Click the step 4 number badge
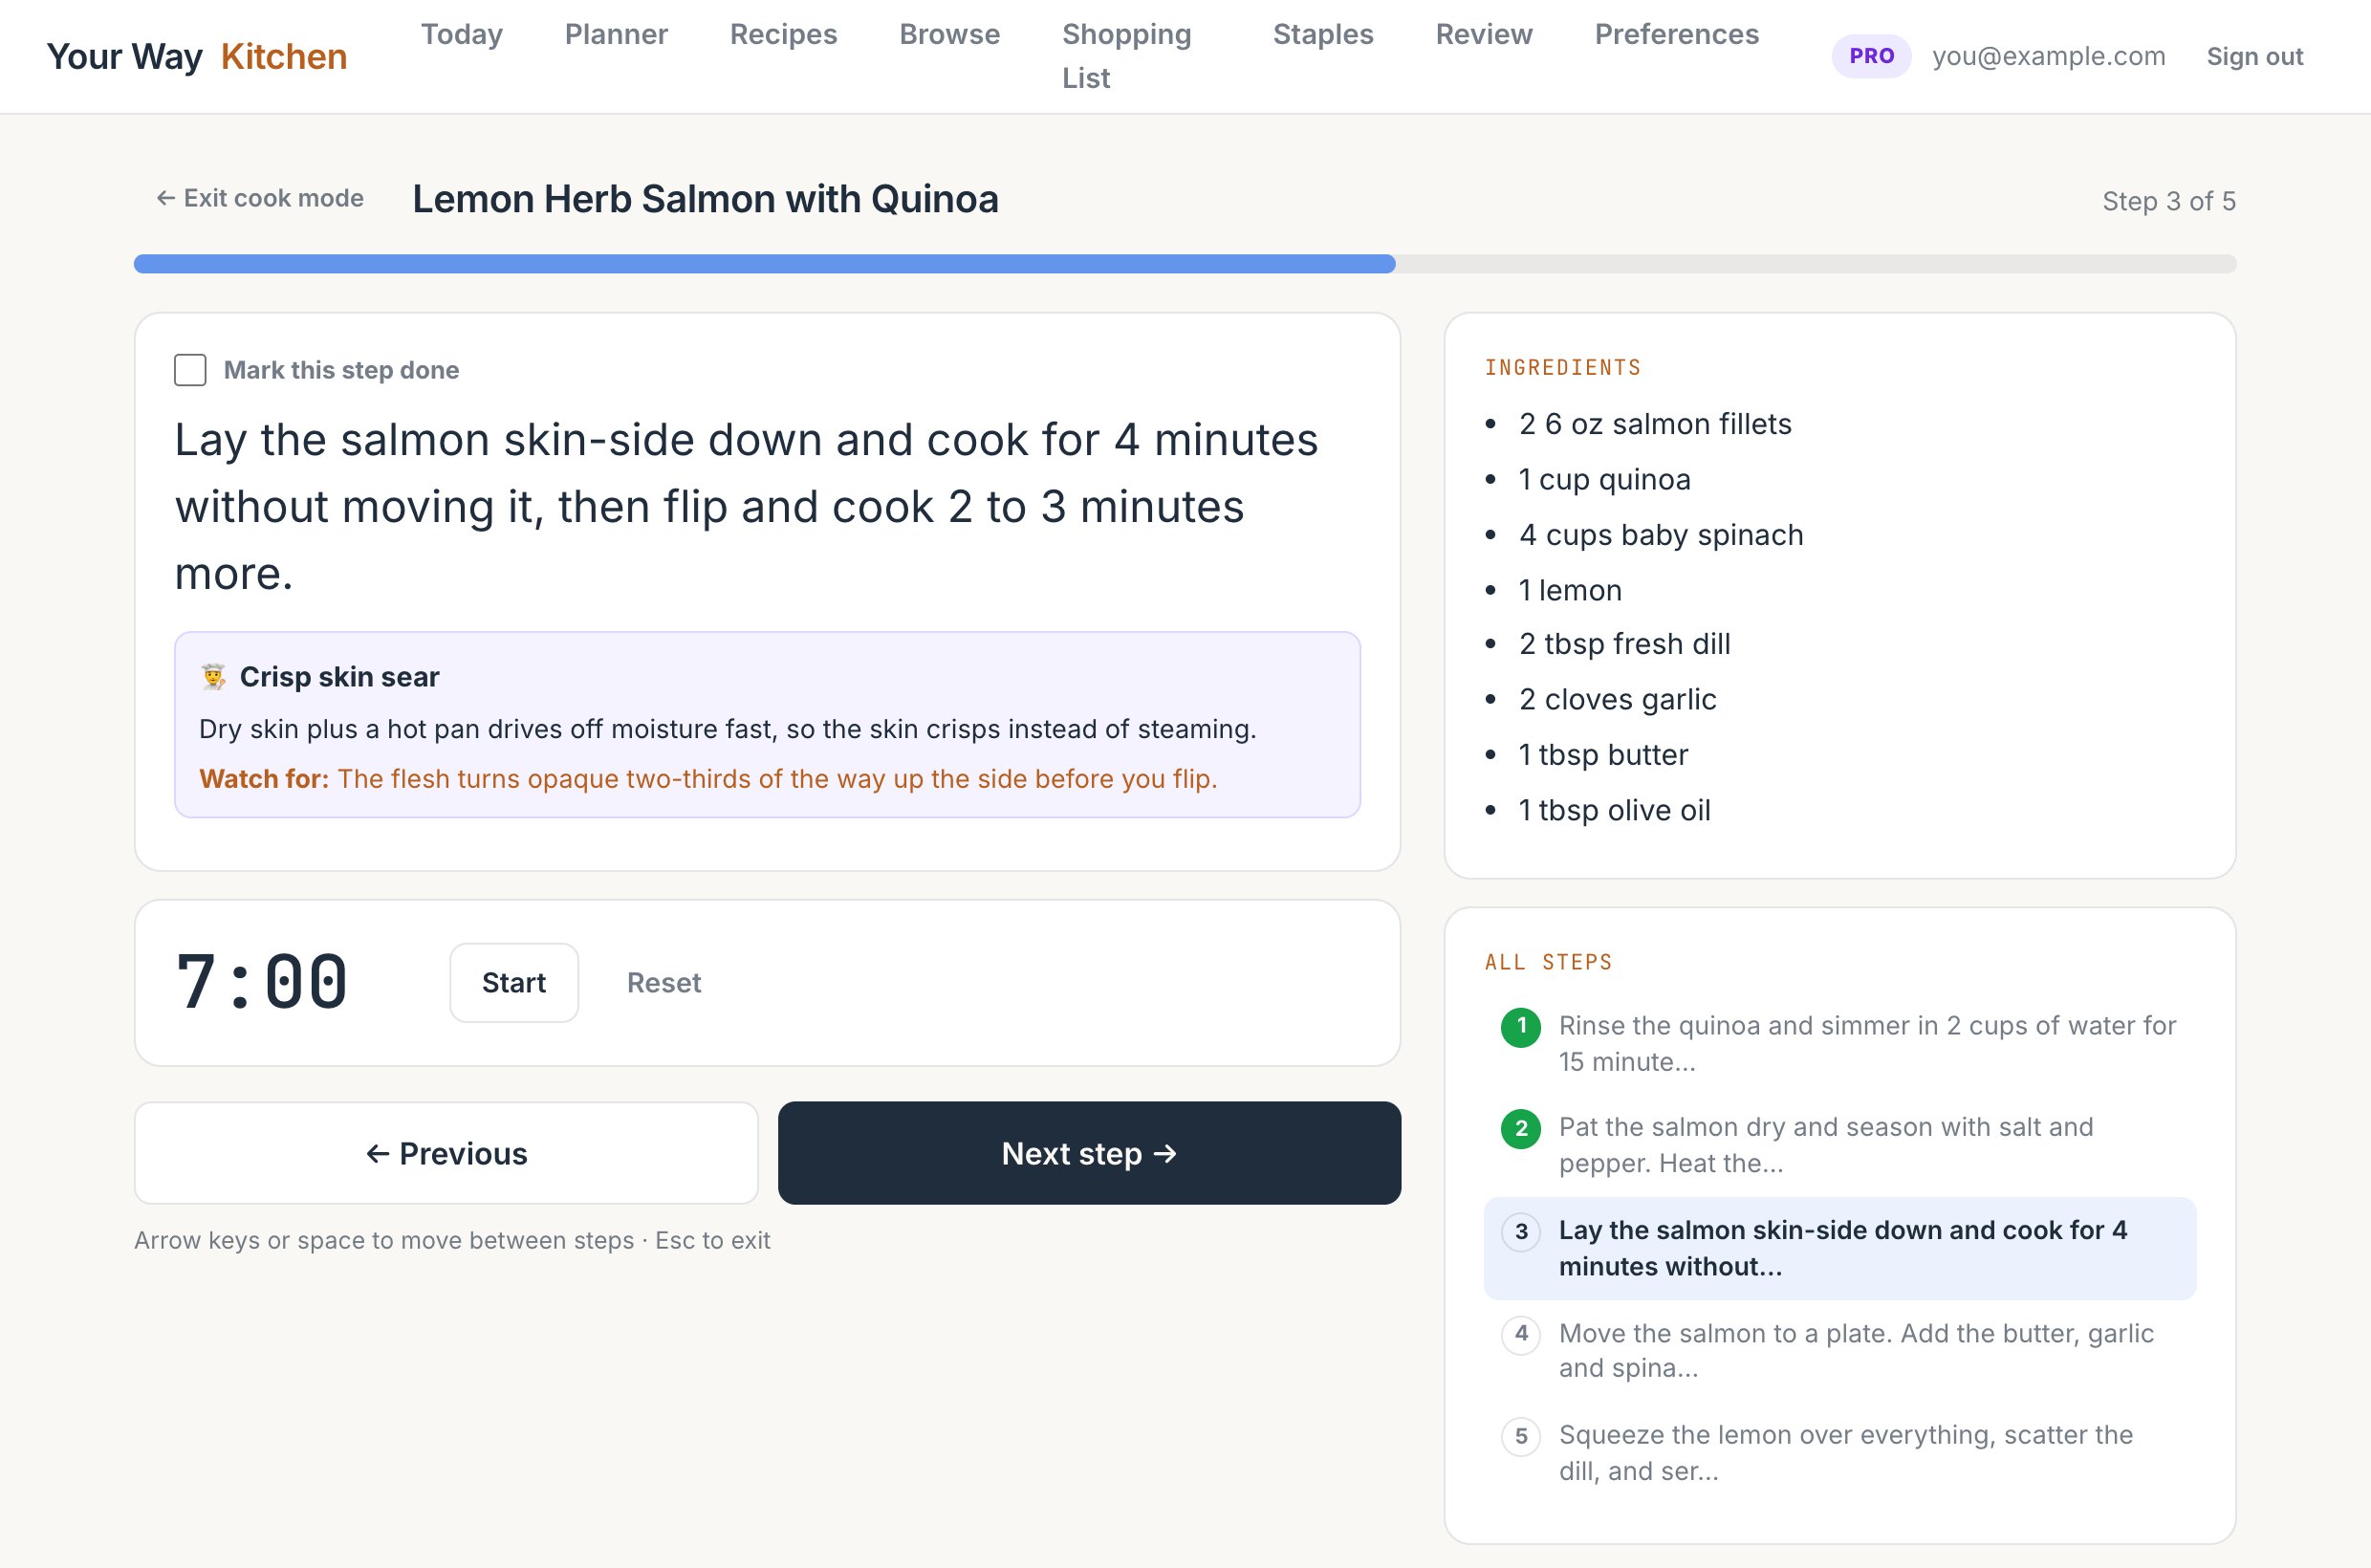Image resolution: width=2371 pixels, height=1568 pixels. (1521, 1334)
